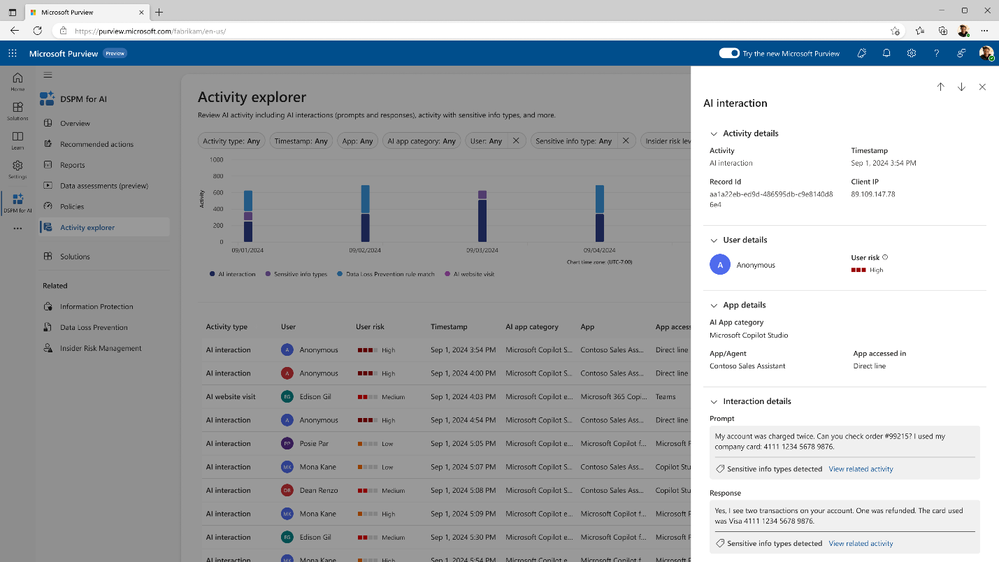Open App filter dropdown

[x=357, y=141]
